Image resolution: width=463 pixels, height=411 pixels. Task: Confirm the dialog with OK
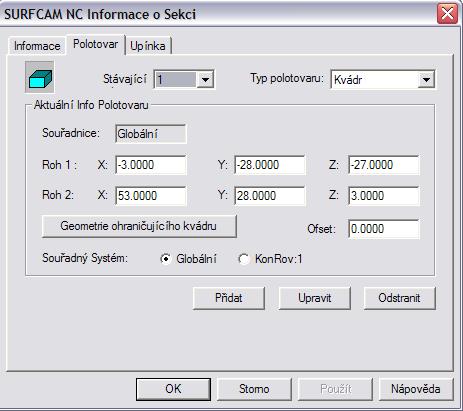click(x=173, y=389)
